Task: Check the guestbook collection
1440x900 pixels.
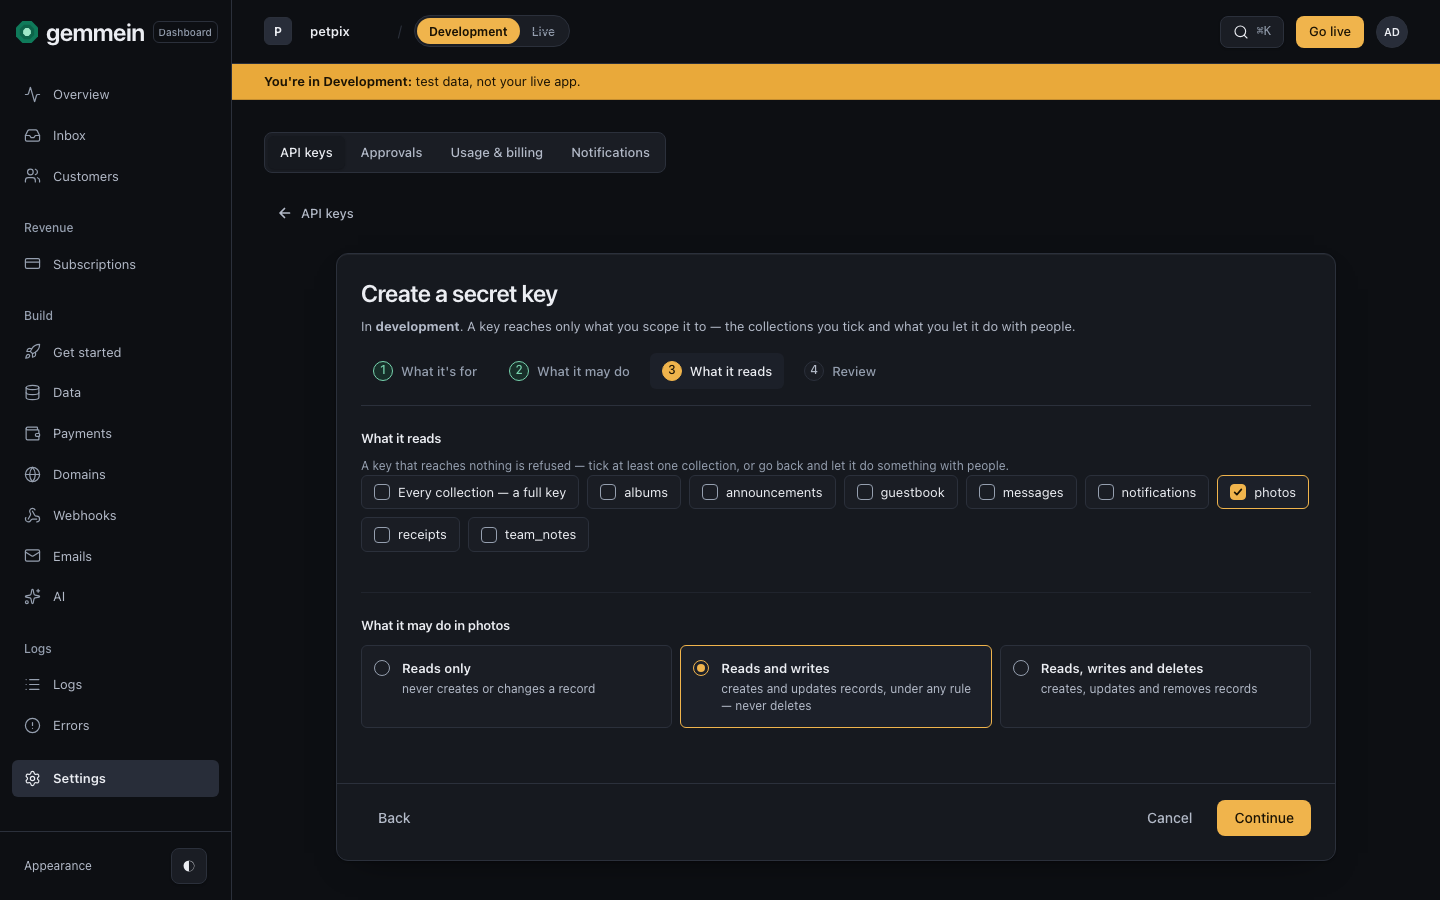Action: pyautogui.click(x=865, y=492)
